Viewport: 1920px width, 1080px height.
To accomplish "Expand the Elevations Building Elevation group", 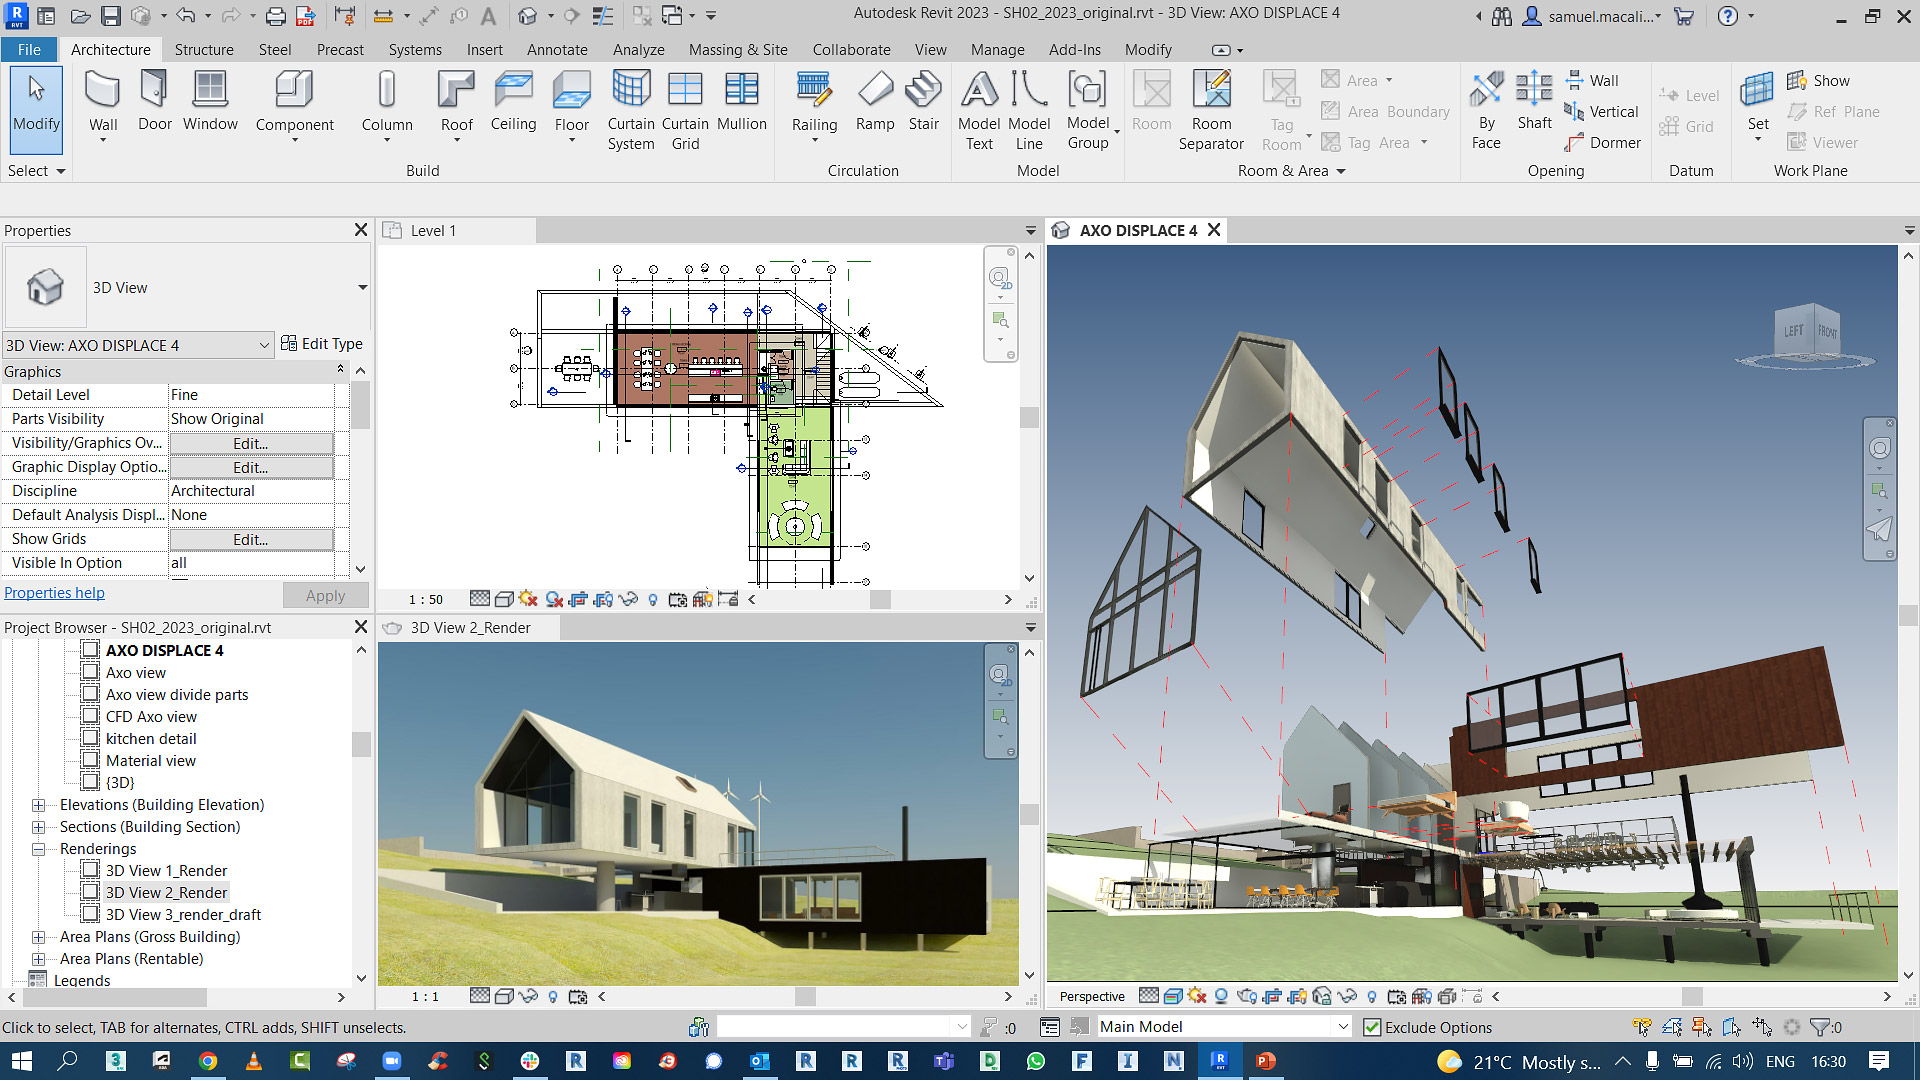I will [37, 804].
